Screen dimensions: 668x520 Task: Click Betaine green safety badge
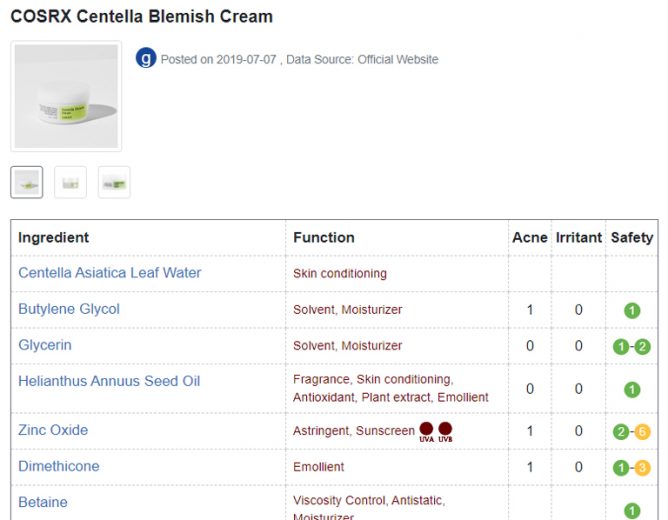[x=632, y=511]
